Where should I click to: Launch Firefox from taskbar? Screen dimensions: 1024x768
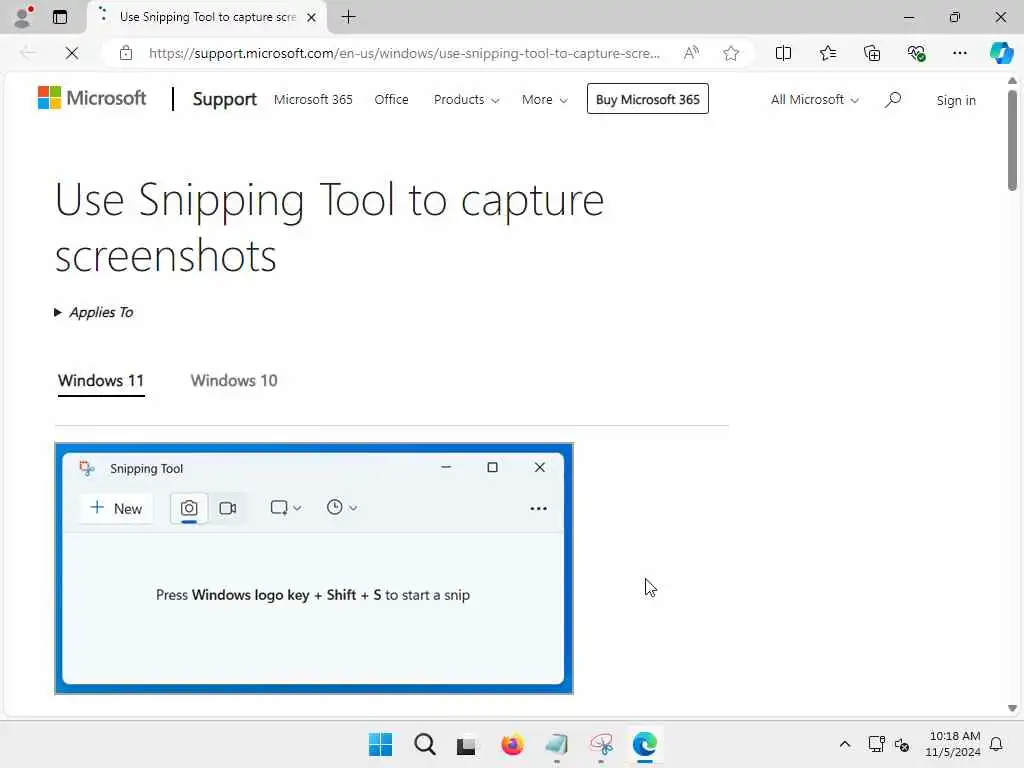pos(512,744)
